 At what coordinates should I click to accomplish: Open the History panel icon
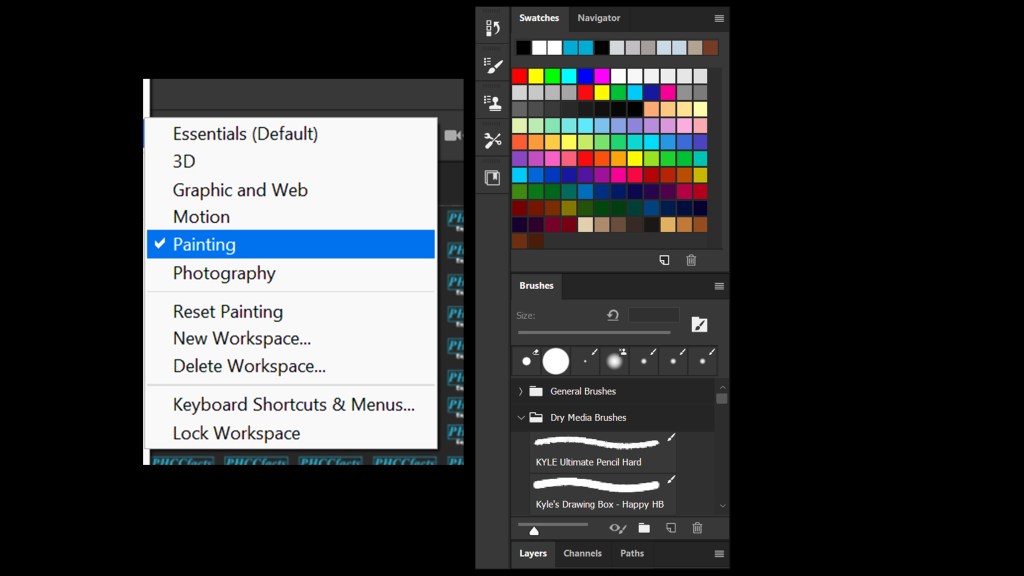(x=492, y=28)
